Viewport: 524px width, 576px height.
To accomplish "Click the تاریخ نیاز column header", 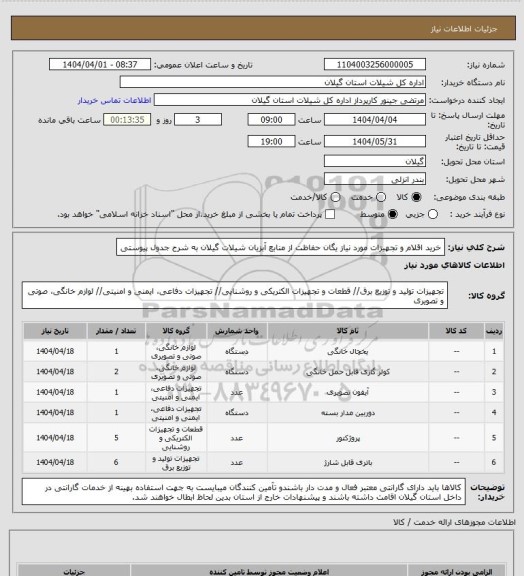I will [55, 331].
